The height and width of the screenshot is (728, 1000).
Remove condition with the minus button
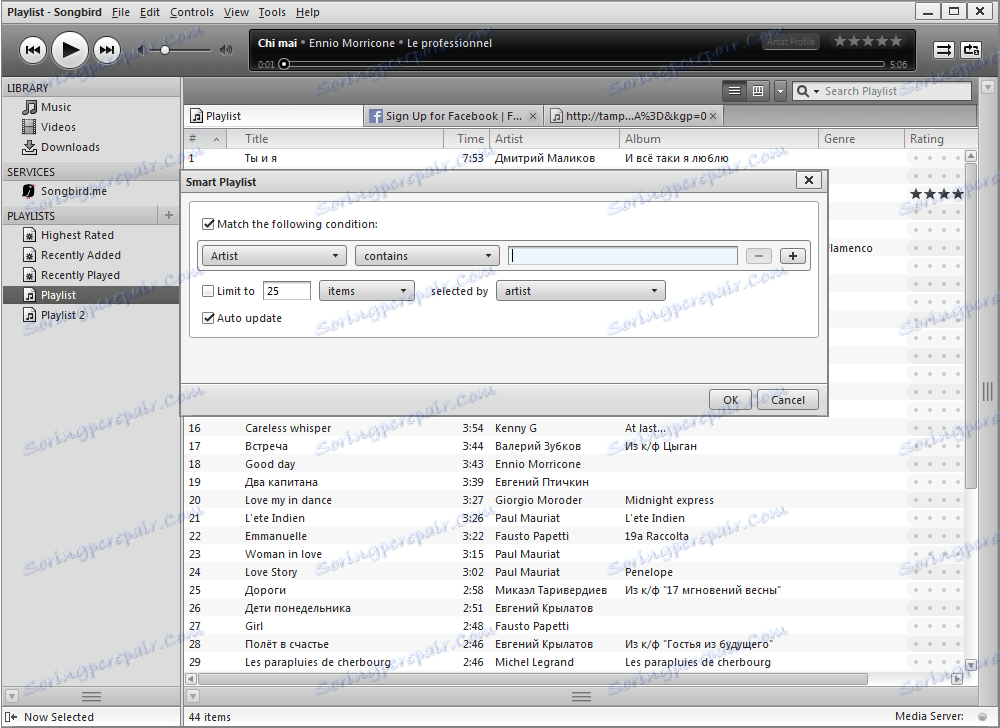(x=758, y=256)
